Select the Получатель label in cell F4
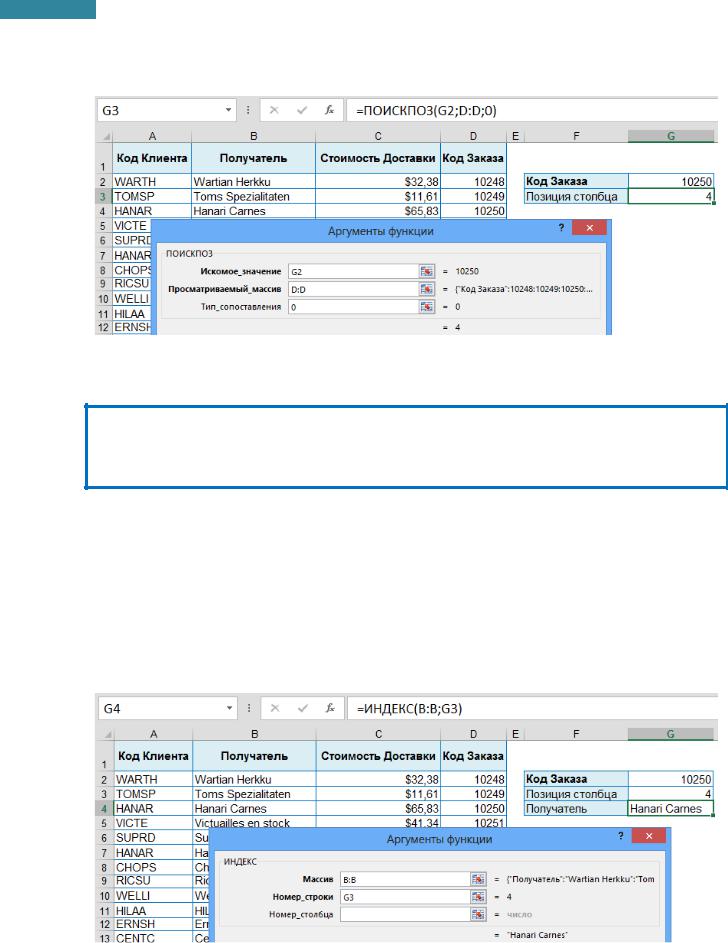The width and height of the screenshot is (728, 943). coord(576,809)
